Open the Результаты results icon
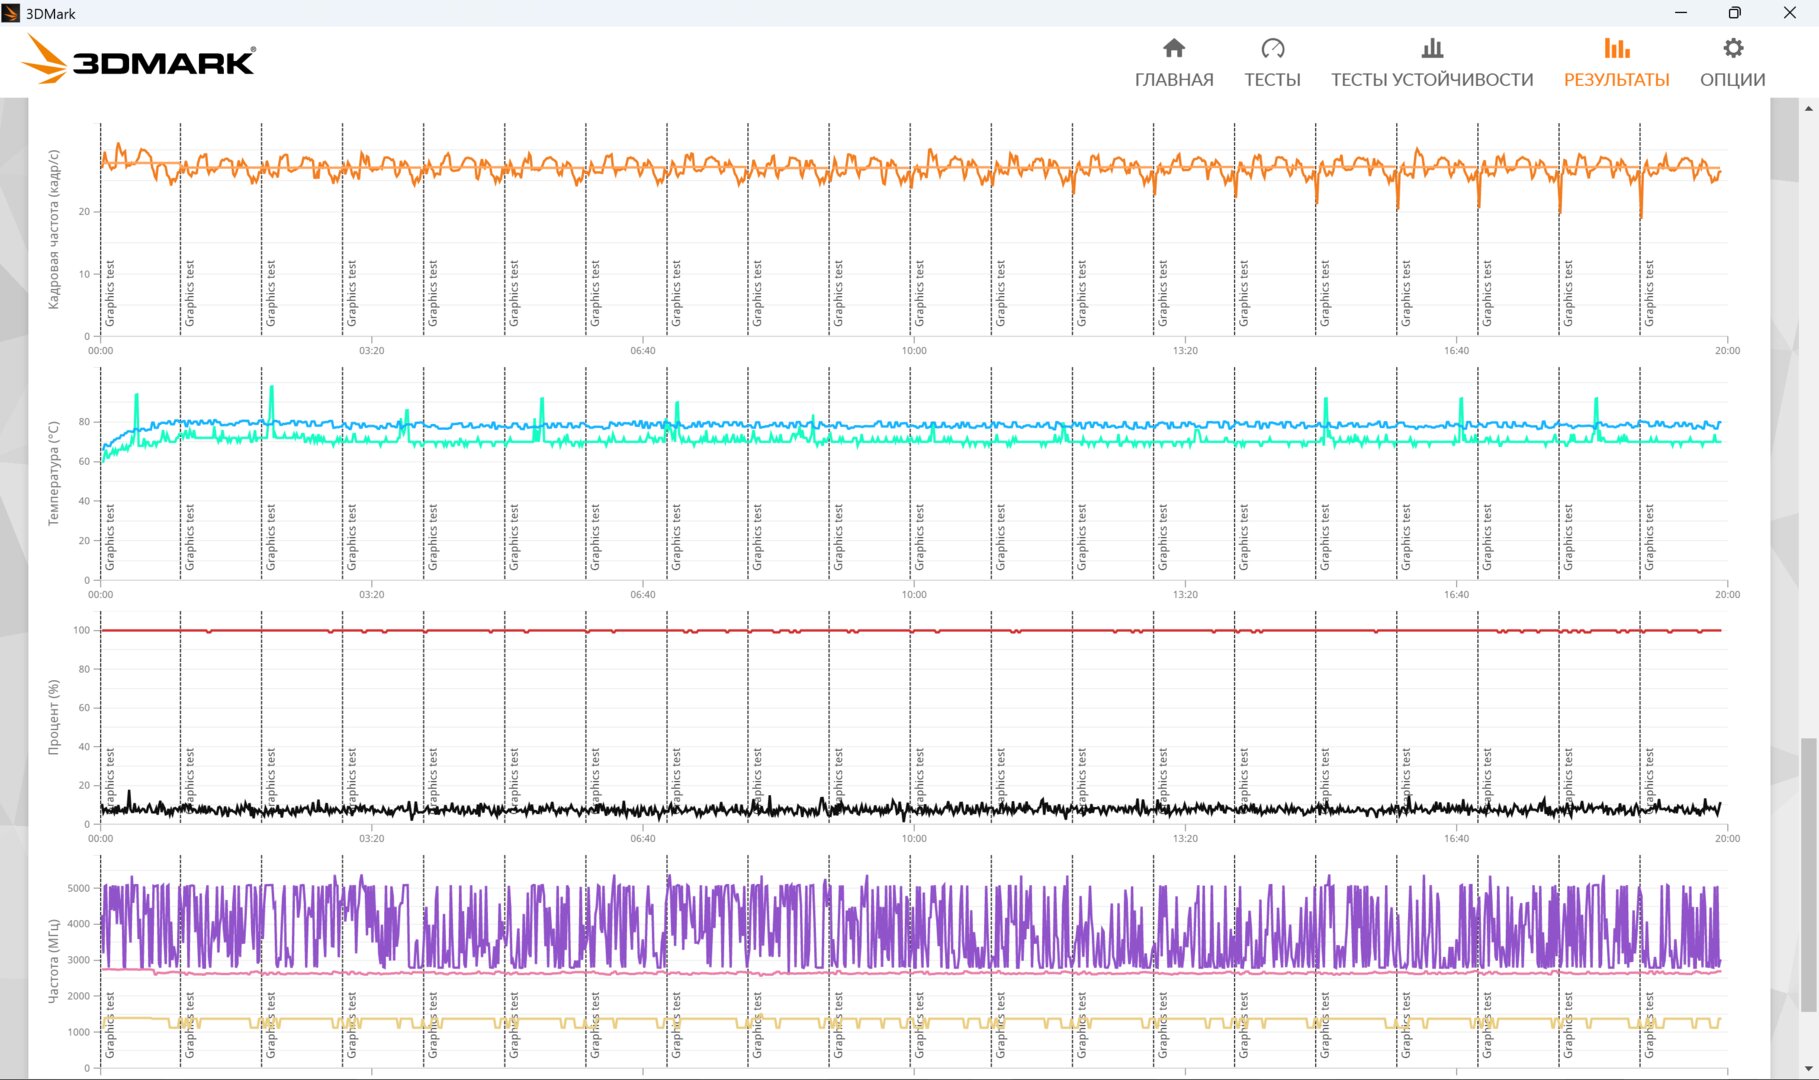1819x1080 pixels. click(x=1616, y=48)
